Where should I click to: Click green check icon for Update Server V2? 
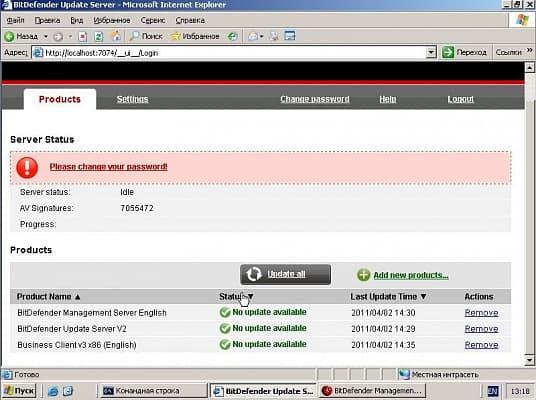tap(225, 328)
